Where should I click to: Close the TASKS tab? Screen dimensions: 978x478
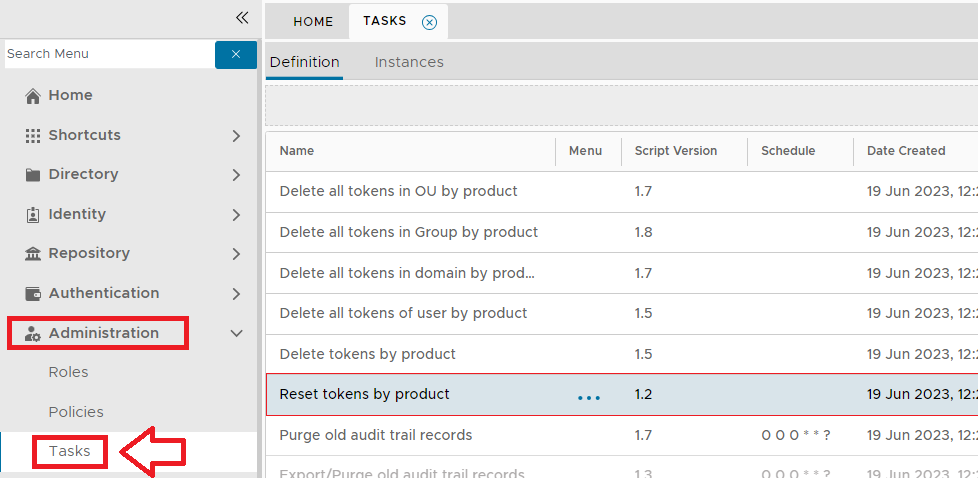point(429,22)
